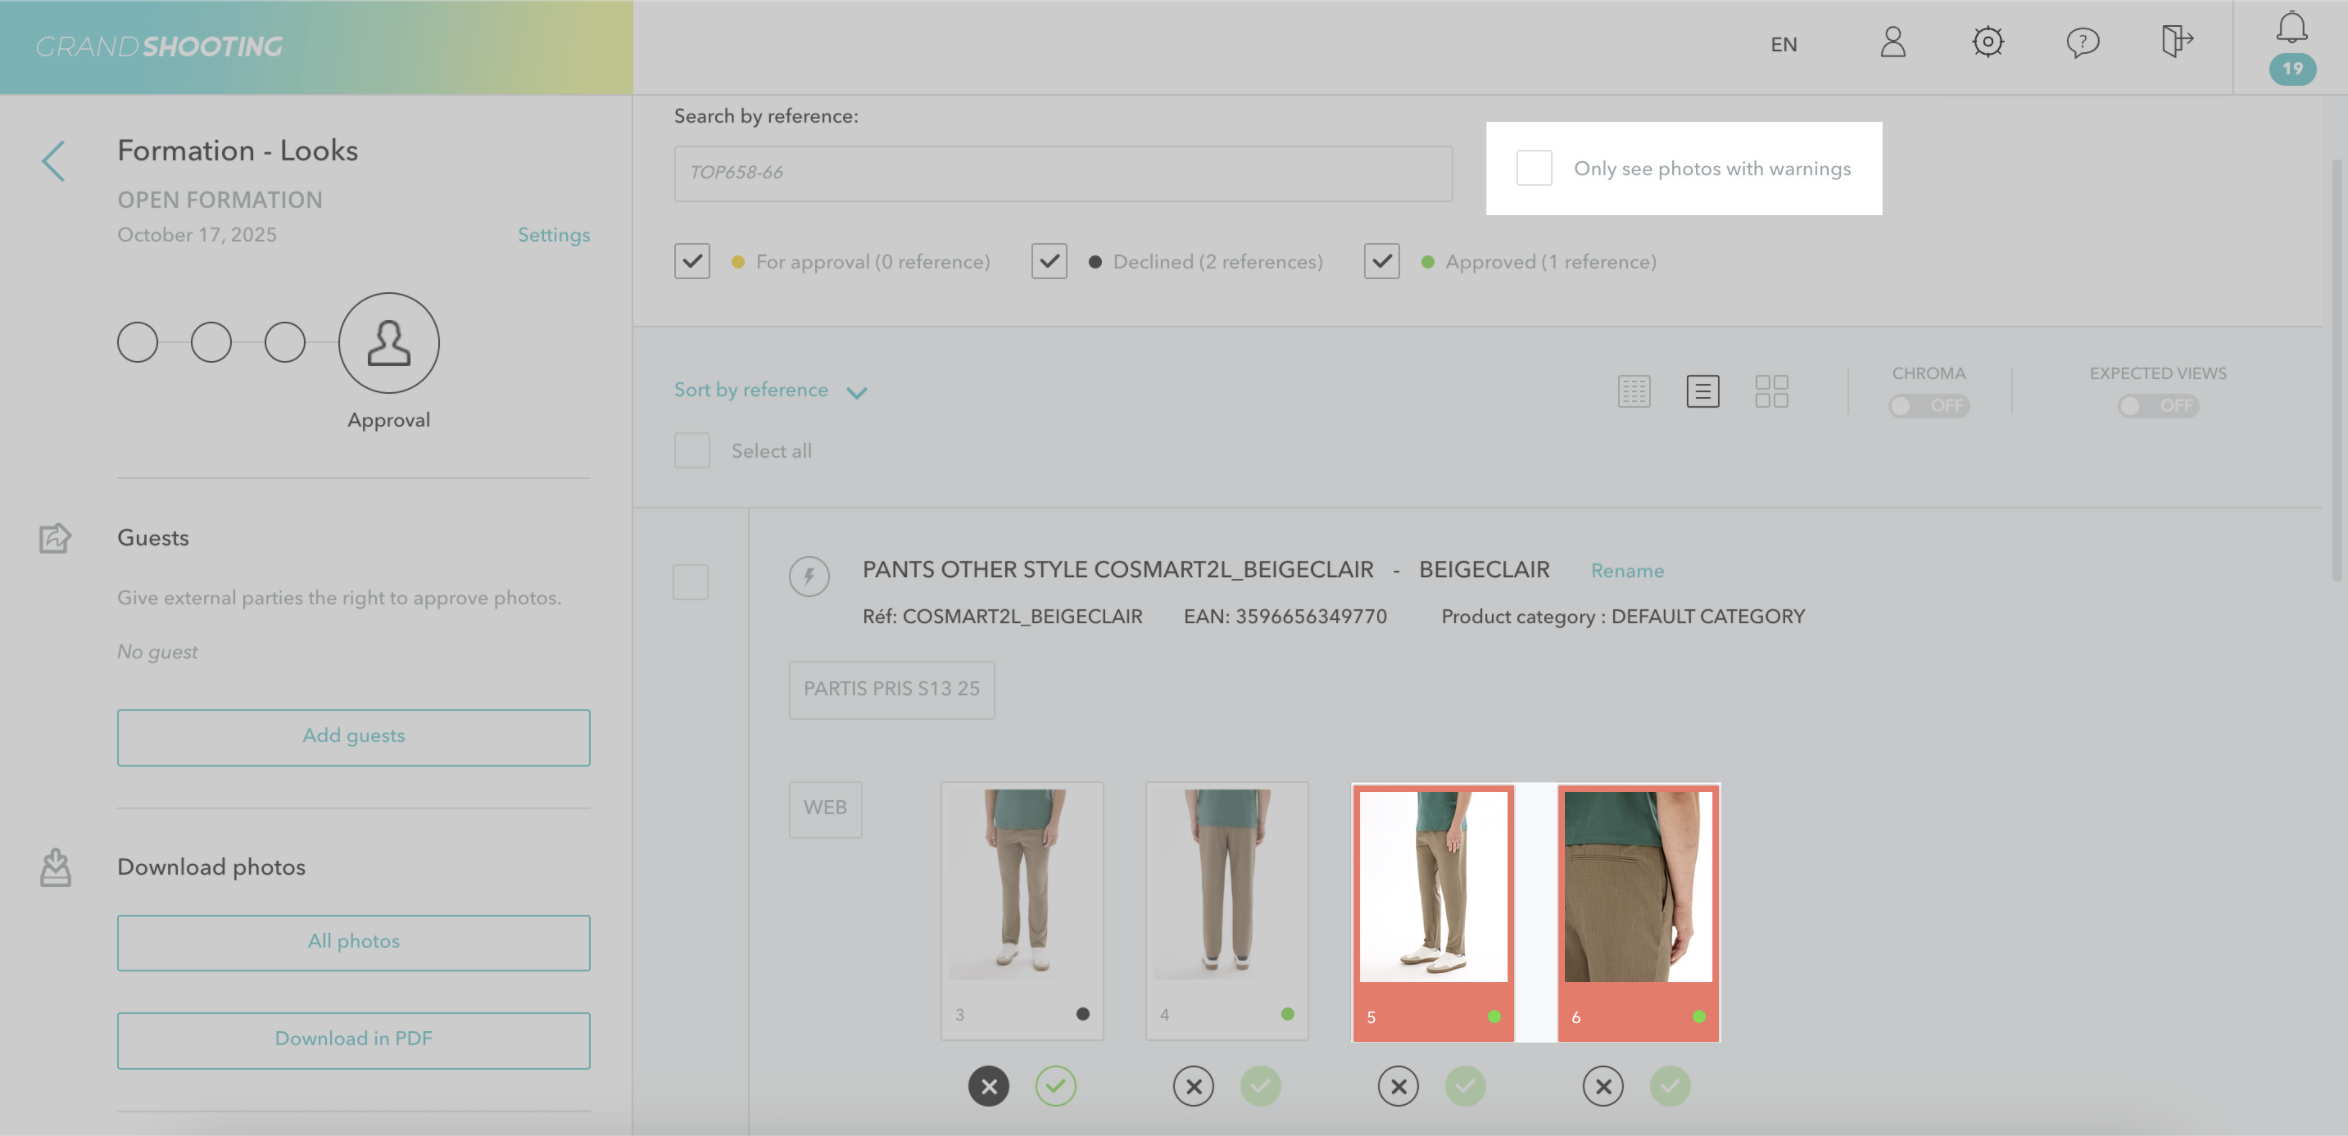The image size is (2348, 1136).
Task: Uncheck the Declined references filter
Action: click(1049, 261)
